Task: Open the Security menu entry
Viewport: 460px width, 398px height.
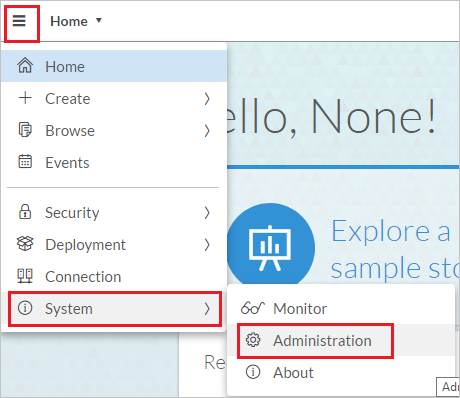Action: pos(114,212)
